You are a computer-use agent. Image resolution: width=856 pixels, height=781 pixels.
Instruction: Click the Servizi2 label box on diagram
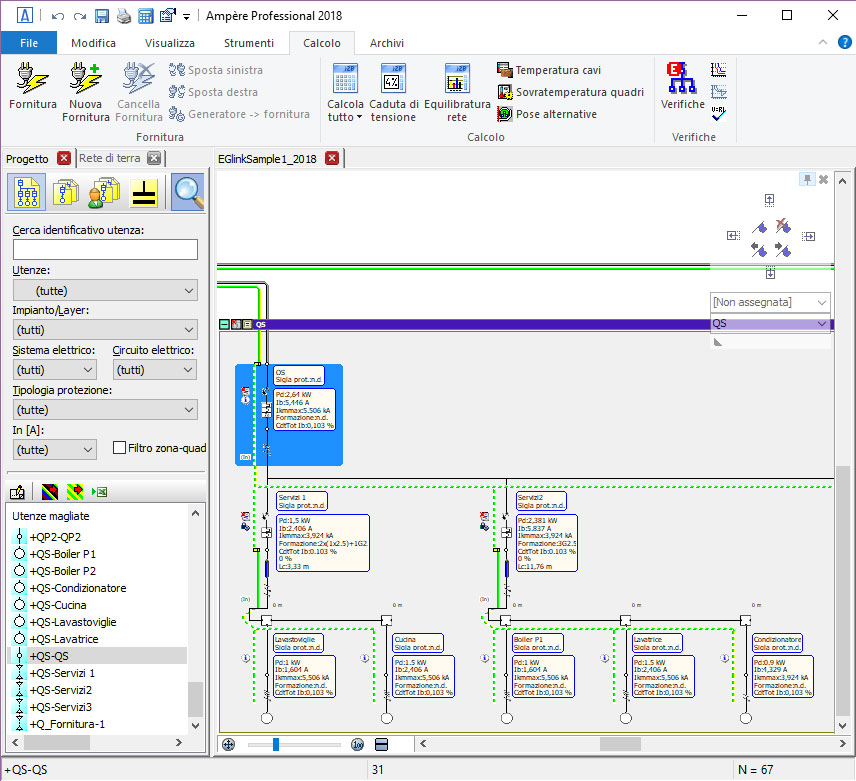(541, 501)
